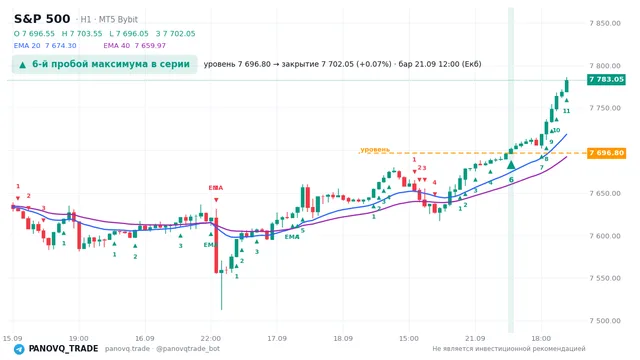640x360 pixels.
Task: Click the 7 650.00 price axis label
Action: (x=605, y=193)
